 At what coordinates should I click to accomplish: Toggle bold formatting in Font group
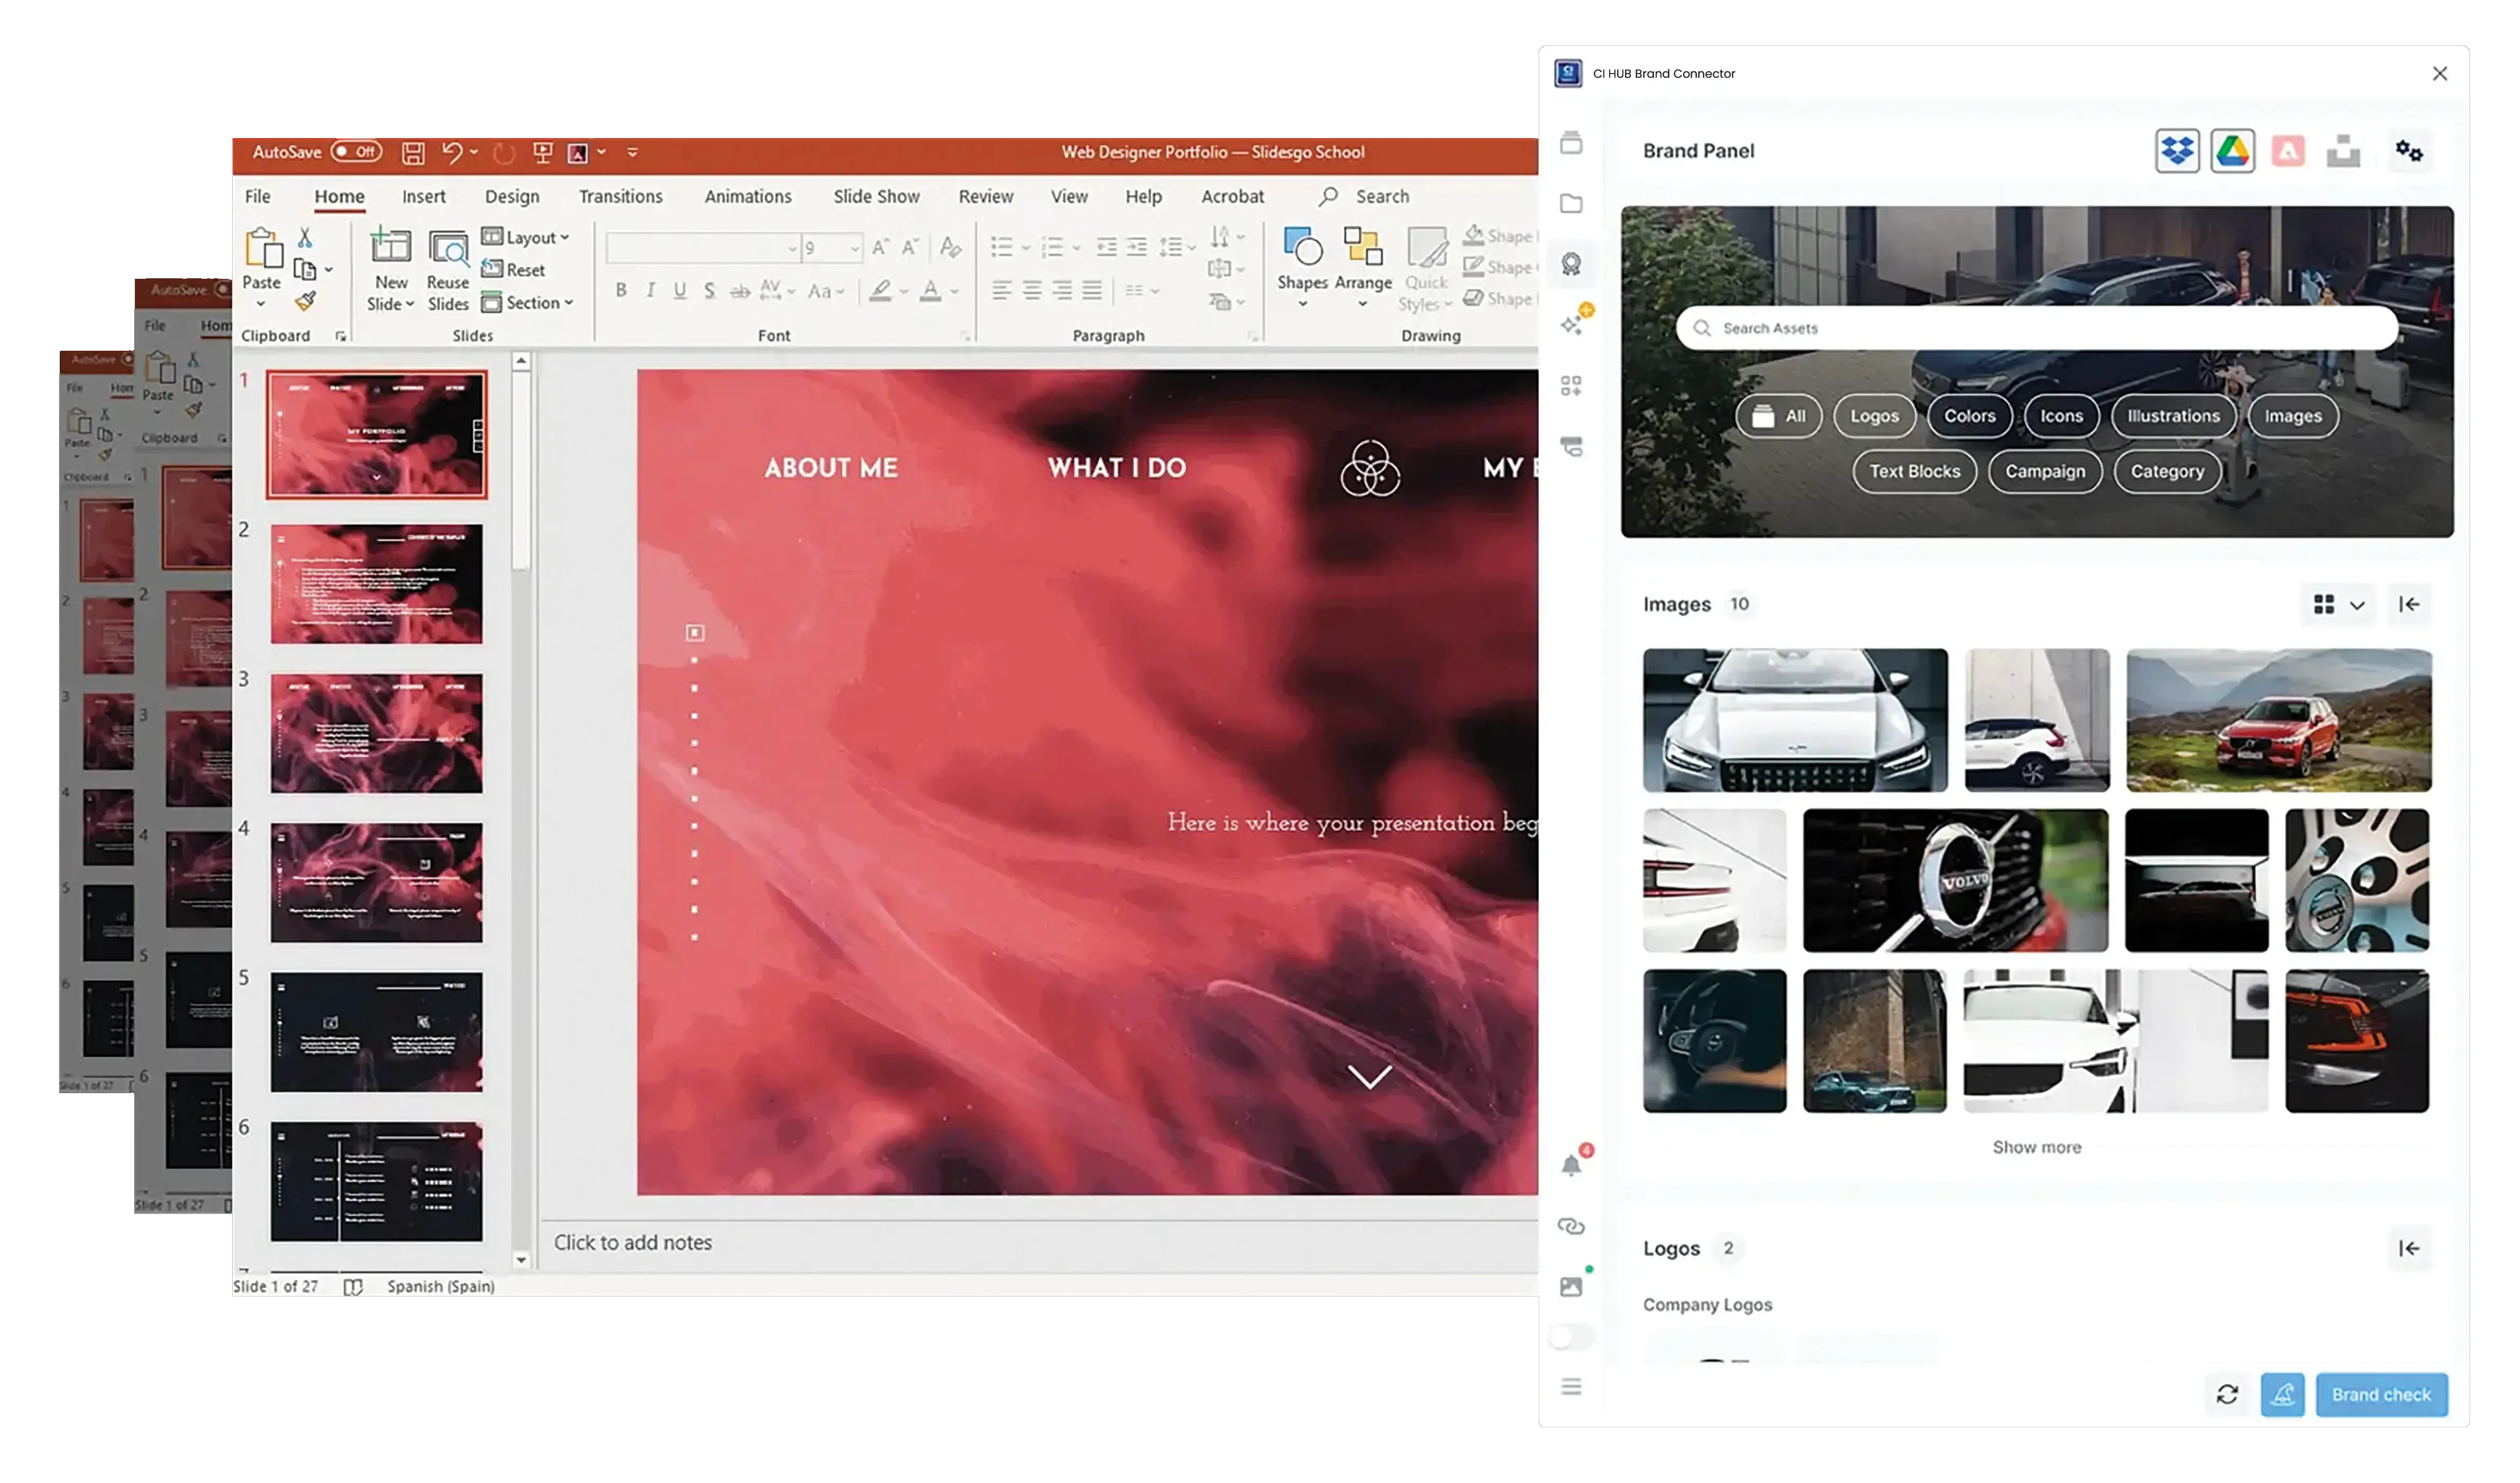[621, 290]
